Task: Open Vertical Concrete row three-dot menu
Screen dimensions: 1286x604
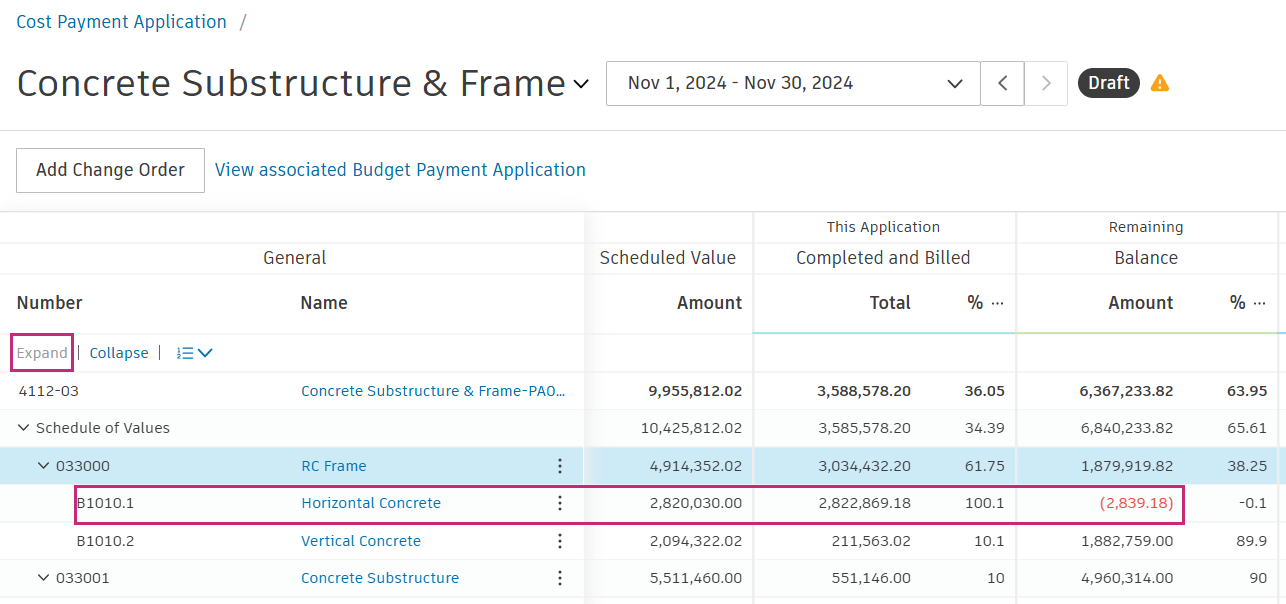Action: point(560,541)
